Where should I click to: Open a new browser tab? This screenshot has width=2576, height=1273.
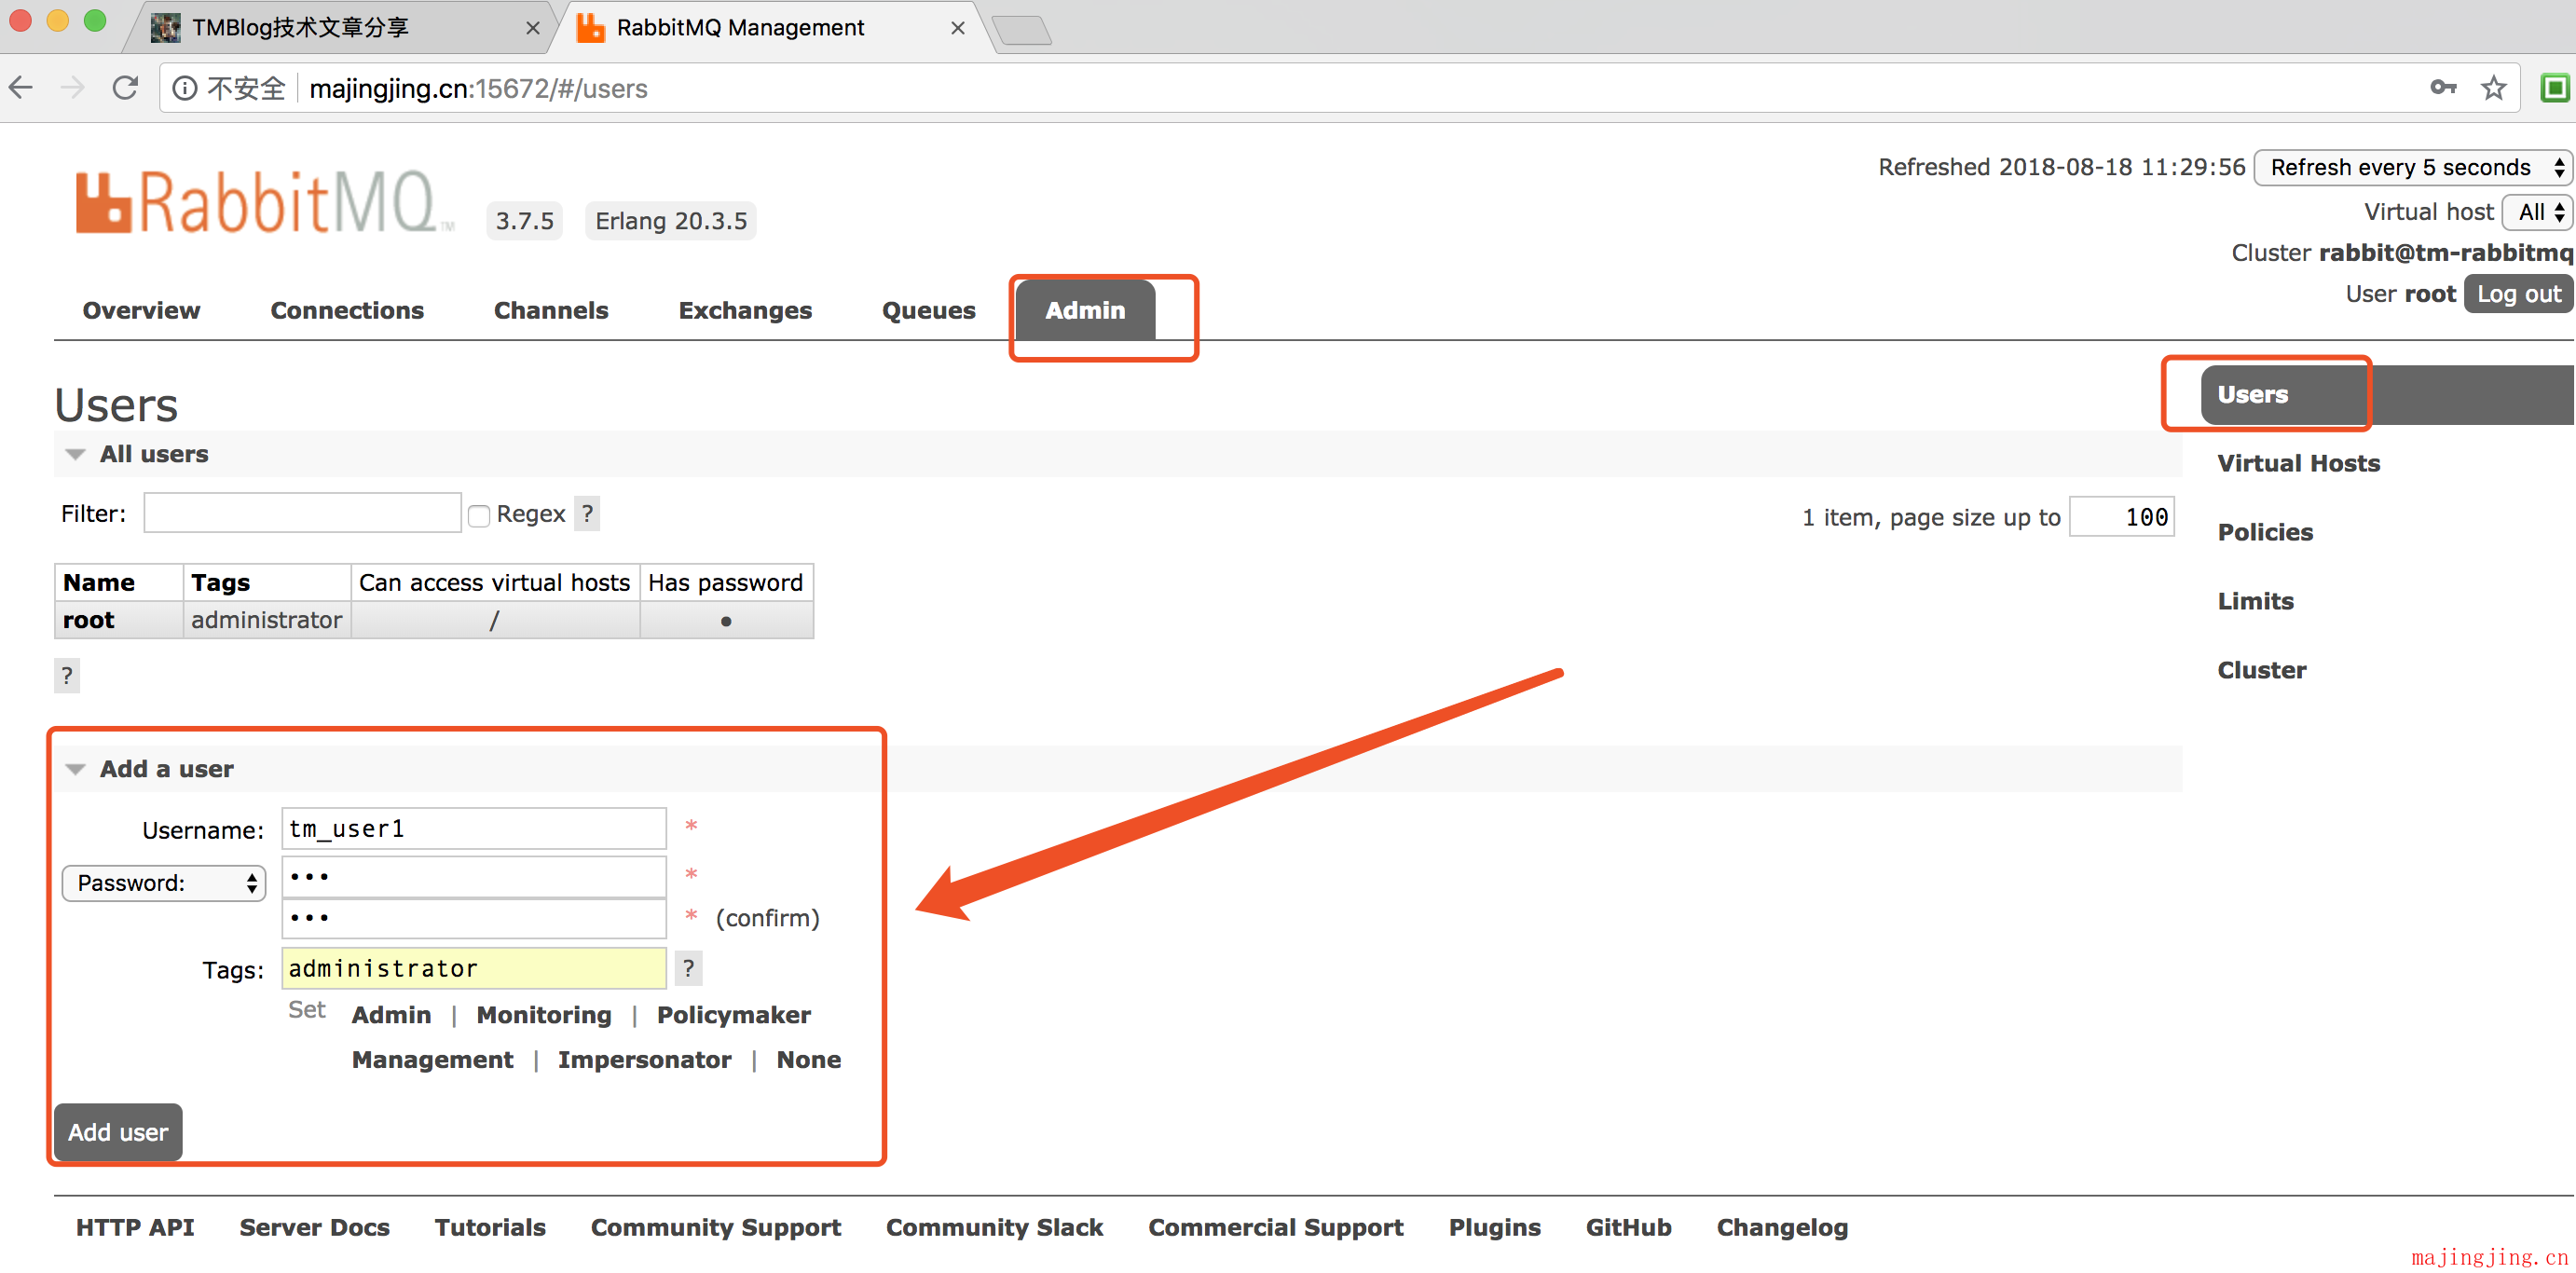pyautogui.click(x=1022, y=30)
